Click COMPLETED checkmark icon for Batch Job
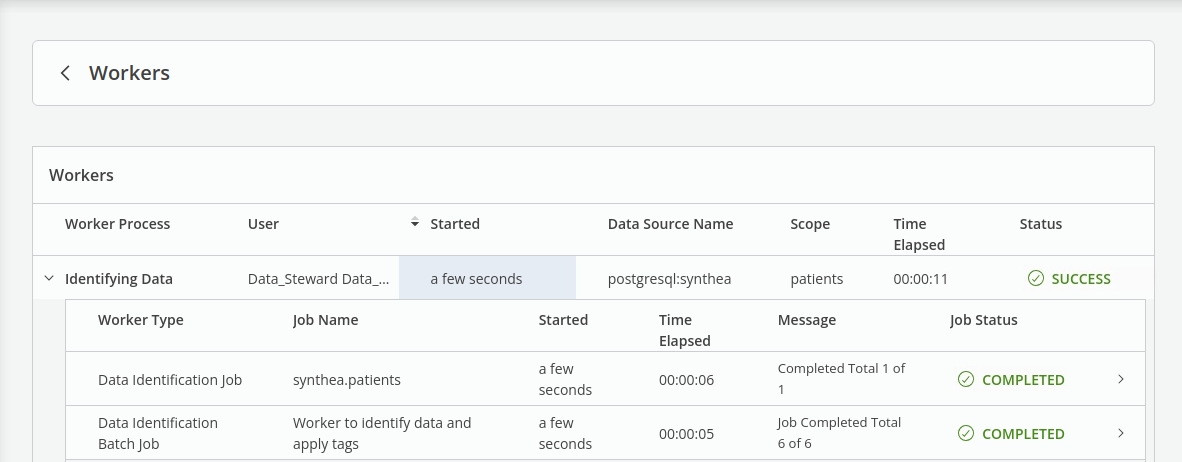 [966, 434]
